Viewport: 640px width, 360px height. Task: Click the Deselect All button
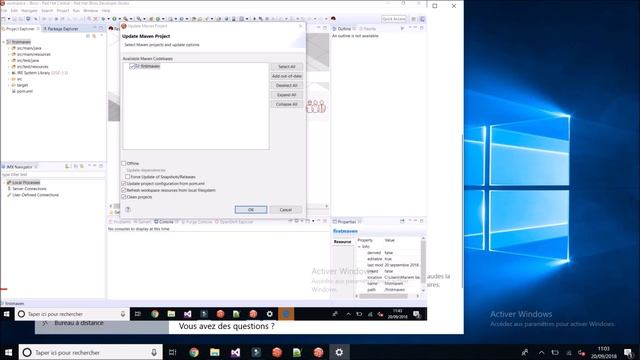tap(287, 85)
